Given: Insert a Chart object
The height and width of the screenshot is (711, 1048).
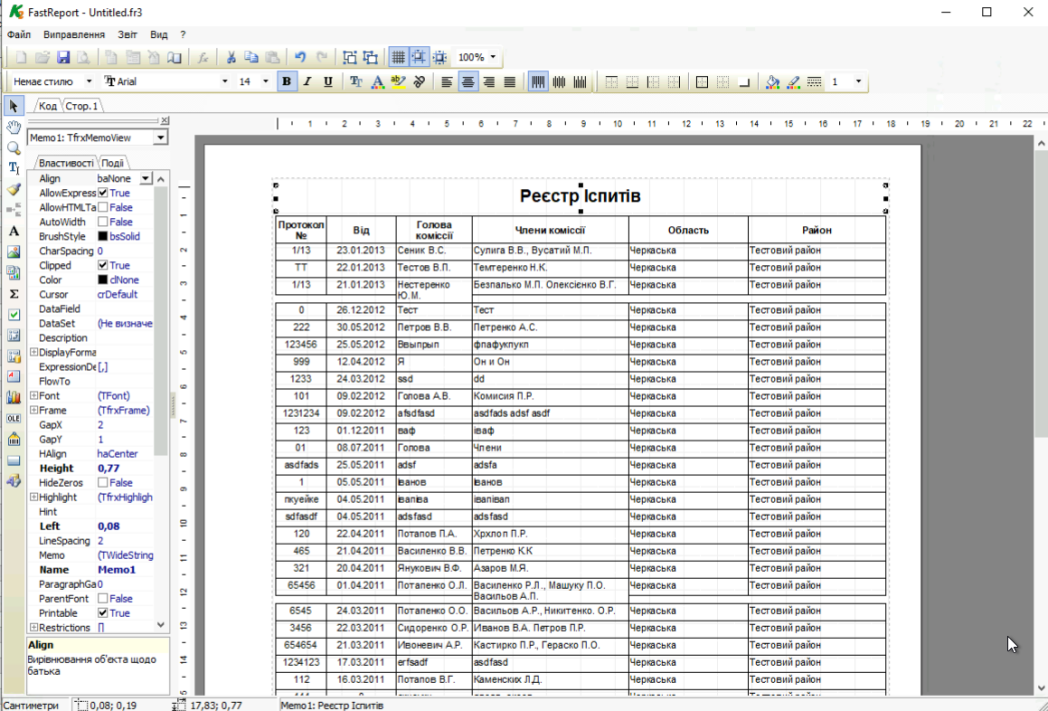Looking at the screenshot, I should coord(14,398).
